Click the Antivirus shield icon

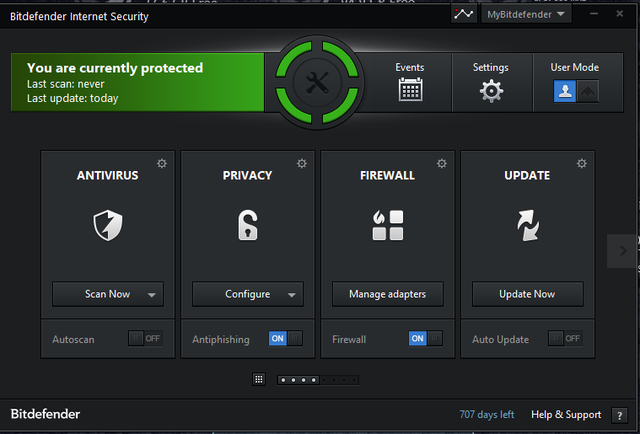tap(108, 225)
